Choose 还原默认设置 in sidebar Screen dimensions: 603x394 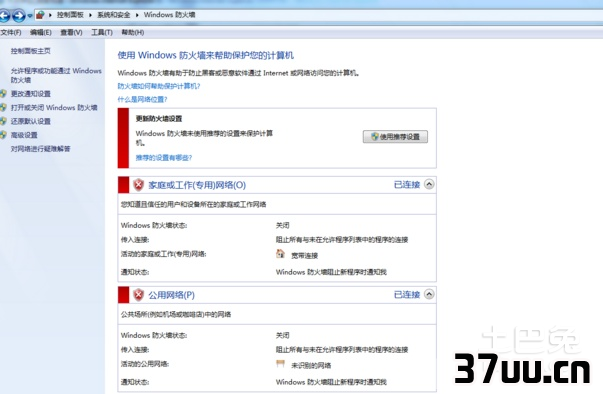tap(30, 121)
